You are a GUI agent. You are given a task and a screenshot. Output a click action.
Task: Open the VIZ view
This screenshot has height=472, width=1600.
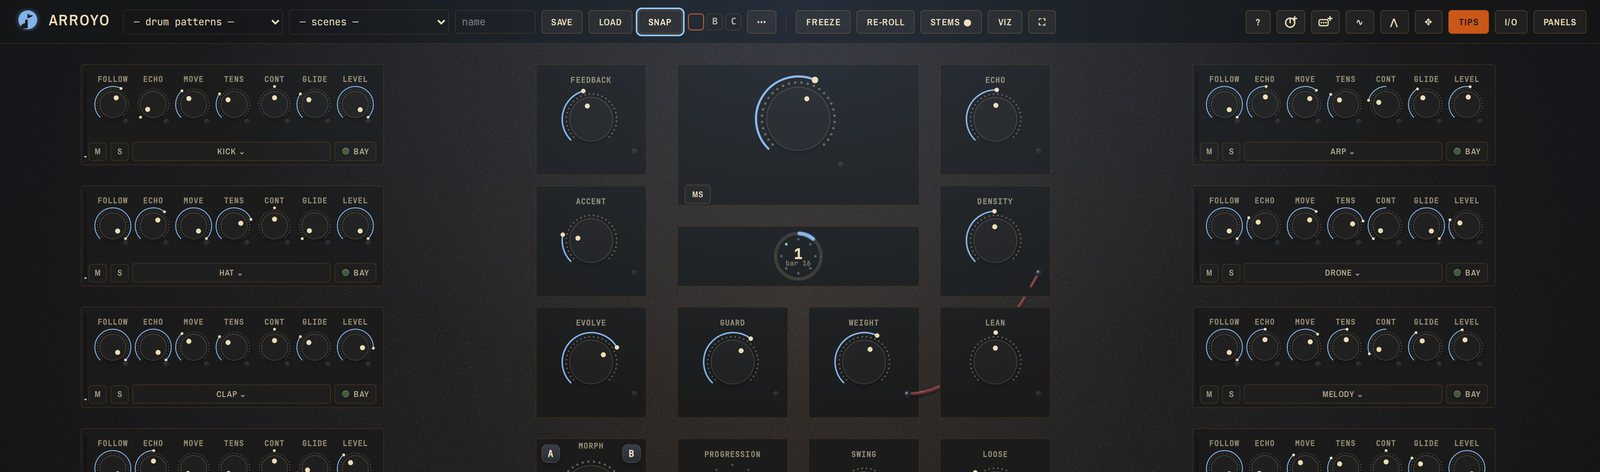pos(1005,22)
